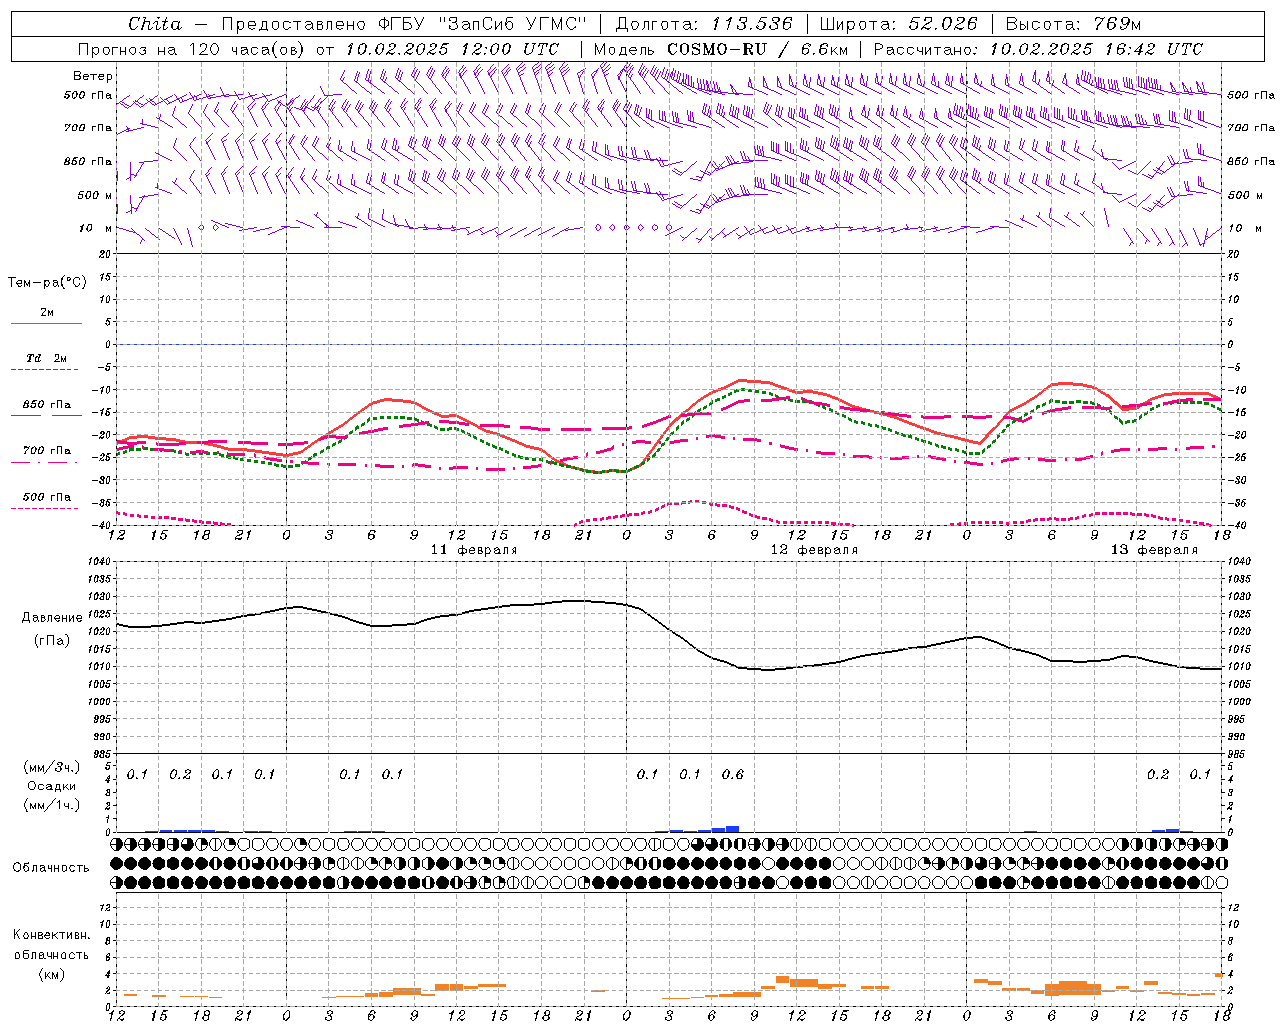Click the "Высота: 769м" header field
Screen dimensions: 1280x1024
click(x=1073, y=24)
